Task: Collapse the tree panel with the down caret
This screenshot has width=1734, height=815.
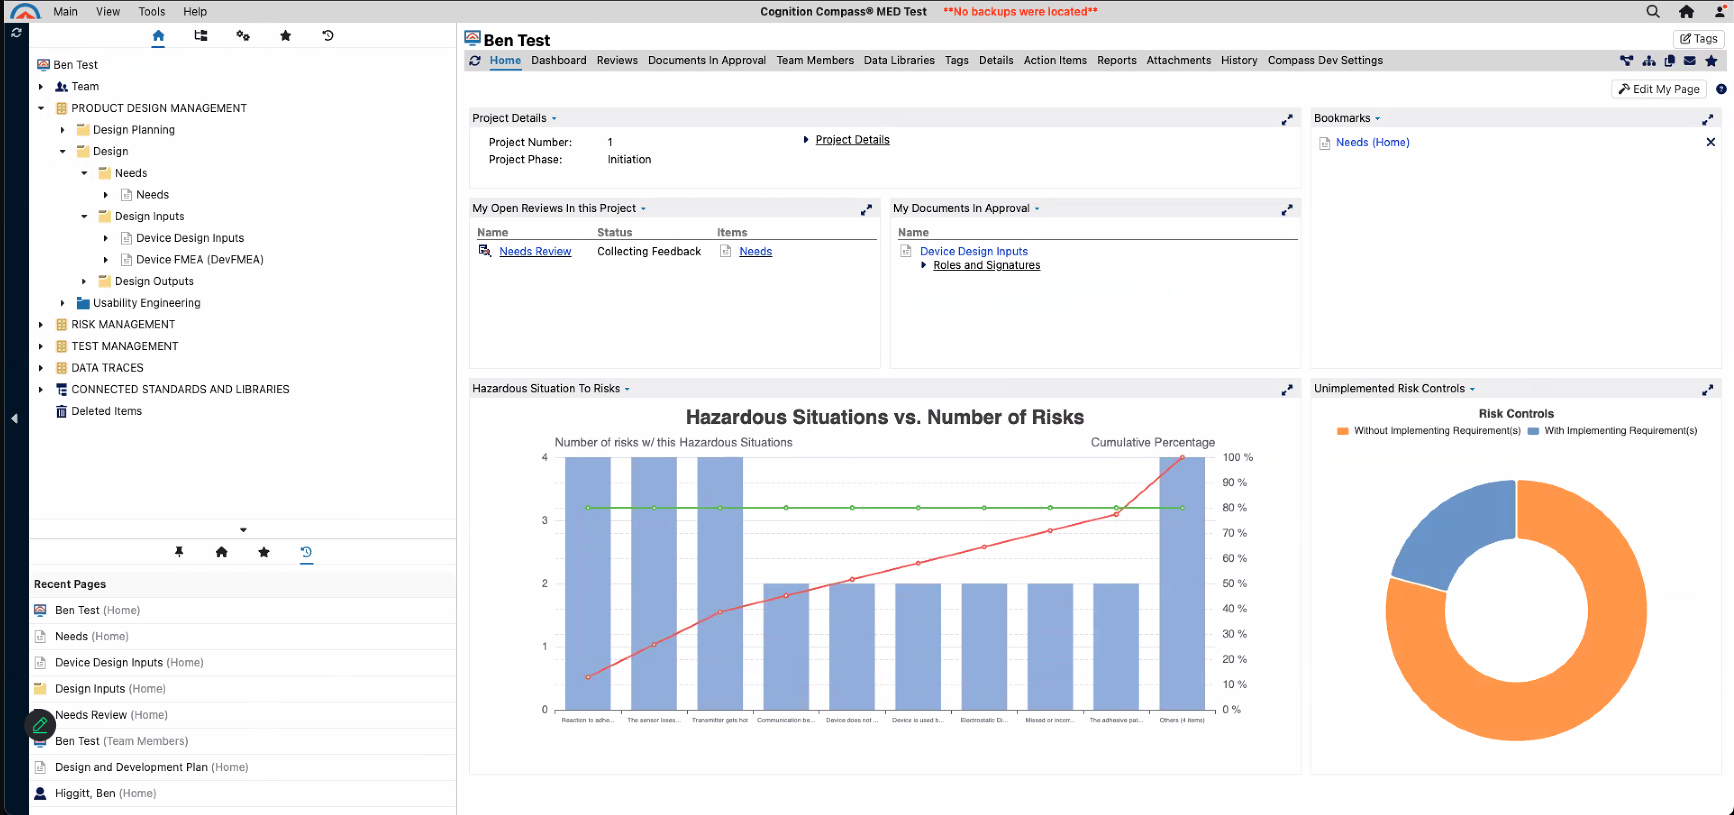Action: pyautogui.click(x=243, y=530)
